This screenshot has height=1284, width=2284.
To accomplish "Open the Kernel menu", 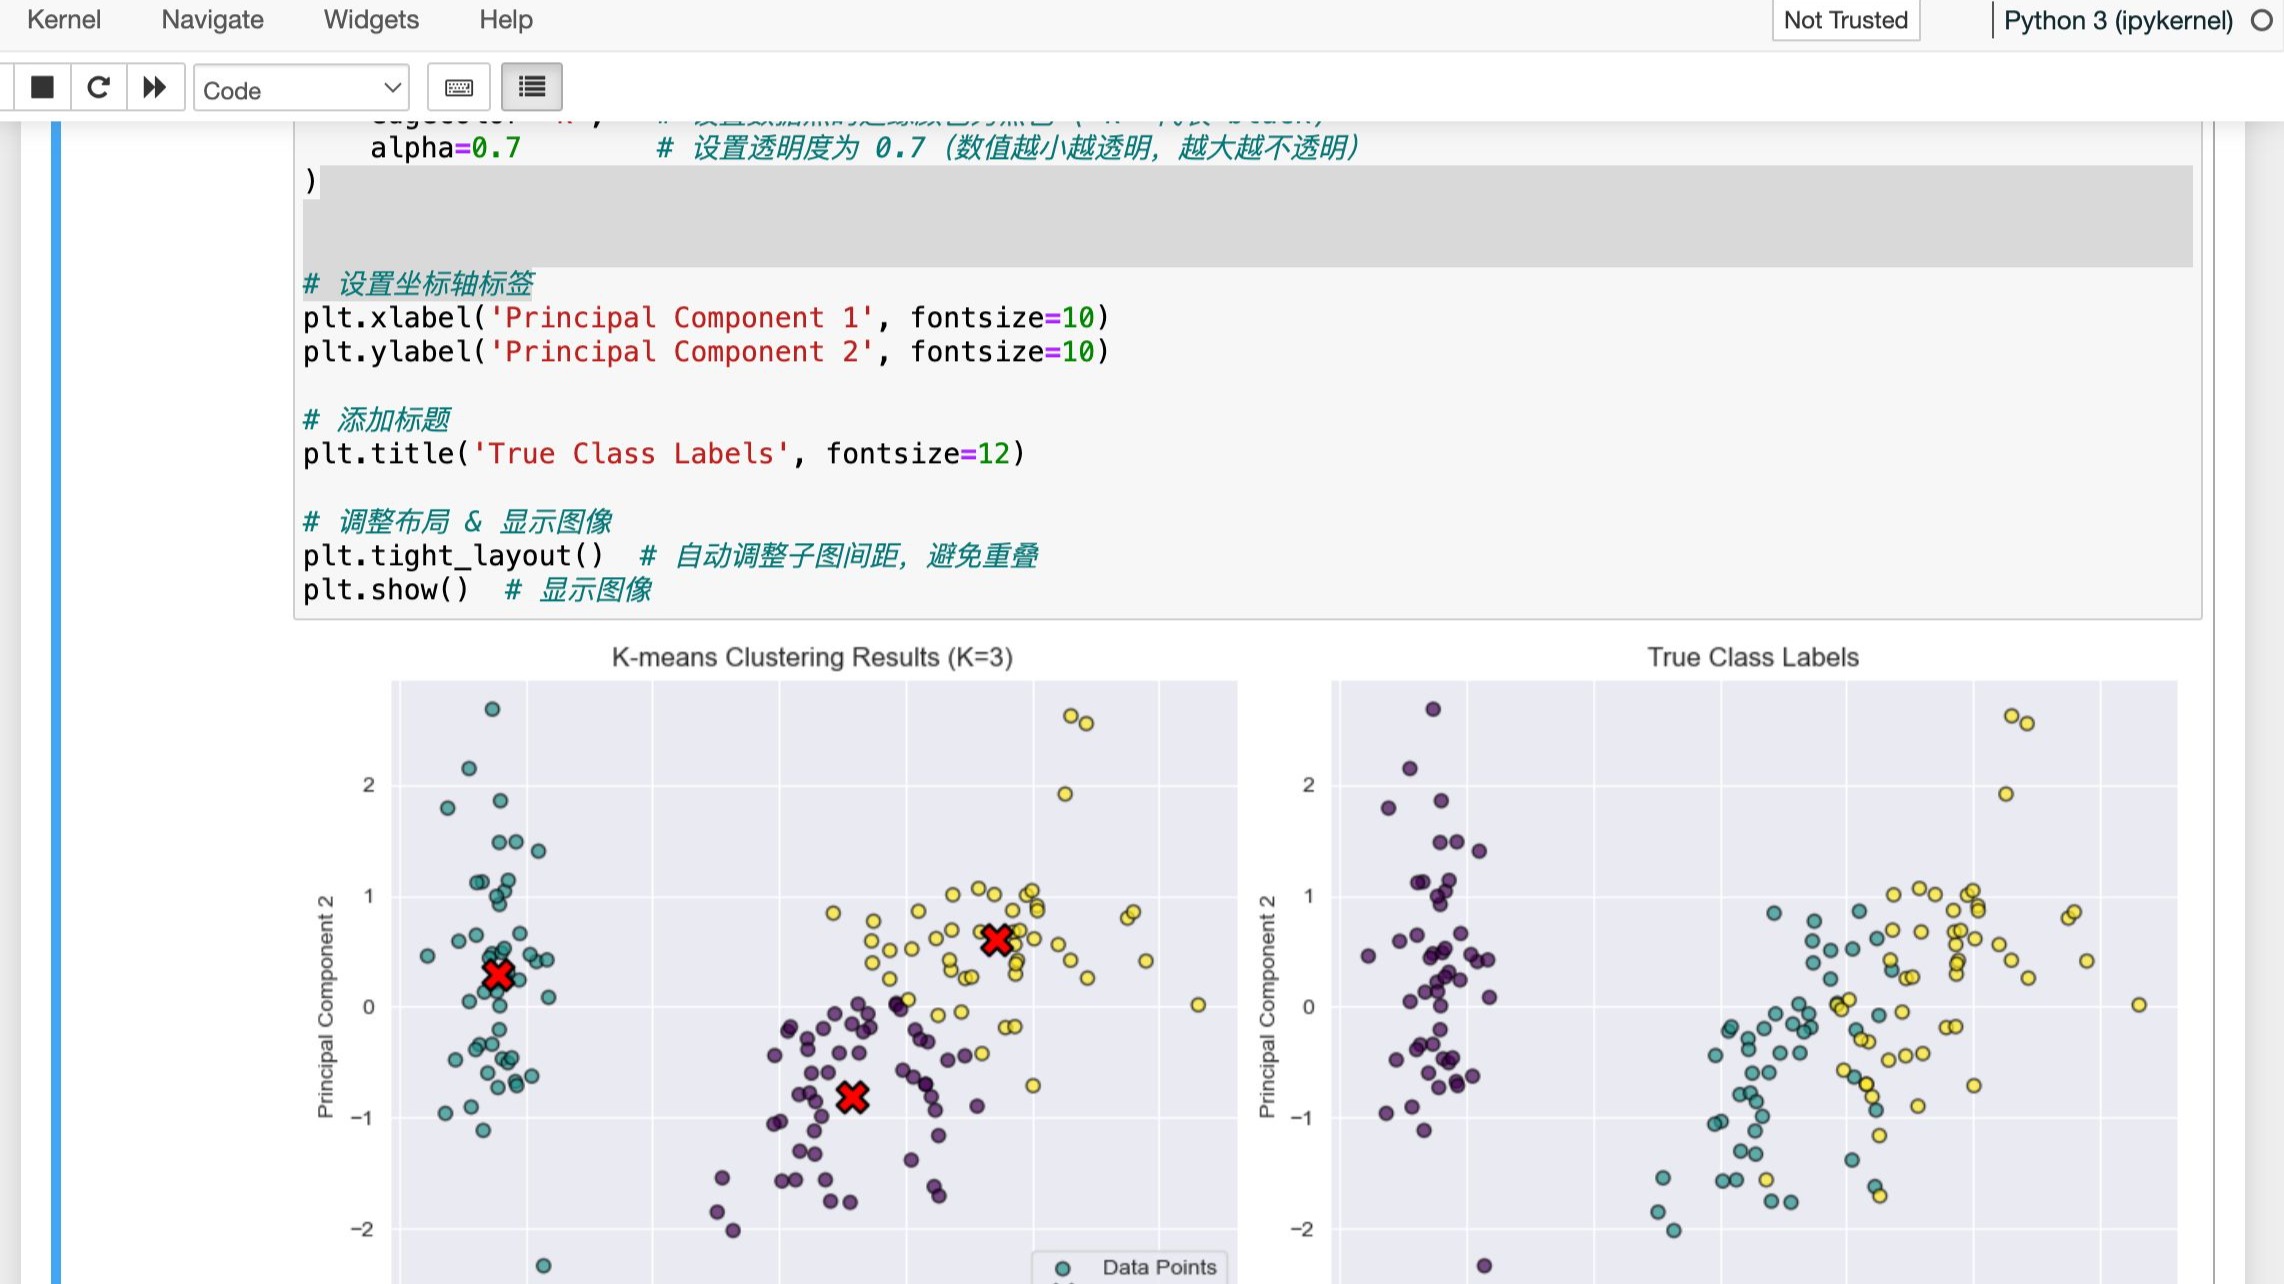I will (x=64, y=20).
